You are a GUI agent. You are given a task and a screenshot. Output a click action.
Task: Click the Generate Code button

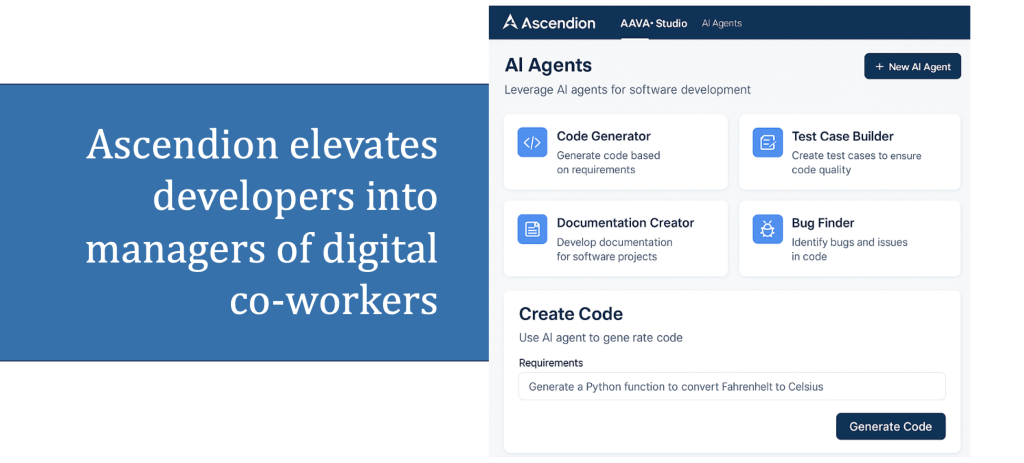tap(891, 426)
